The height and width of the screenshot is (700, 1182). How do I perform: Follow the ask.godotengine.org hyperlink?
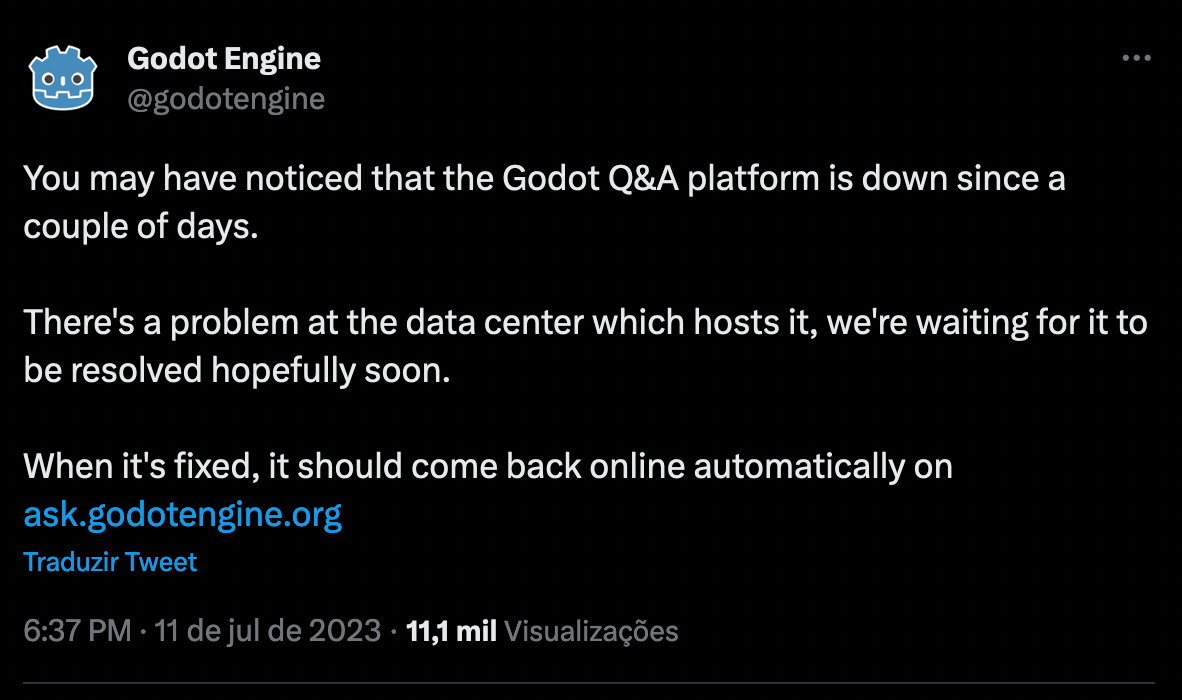(182, 513)
